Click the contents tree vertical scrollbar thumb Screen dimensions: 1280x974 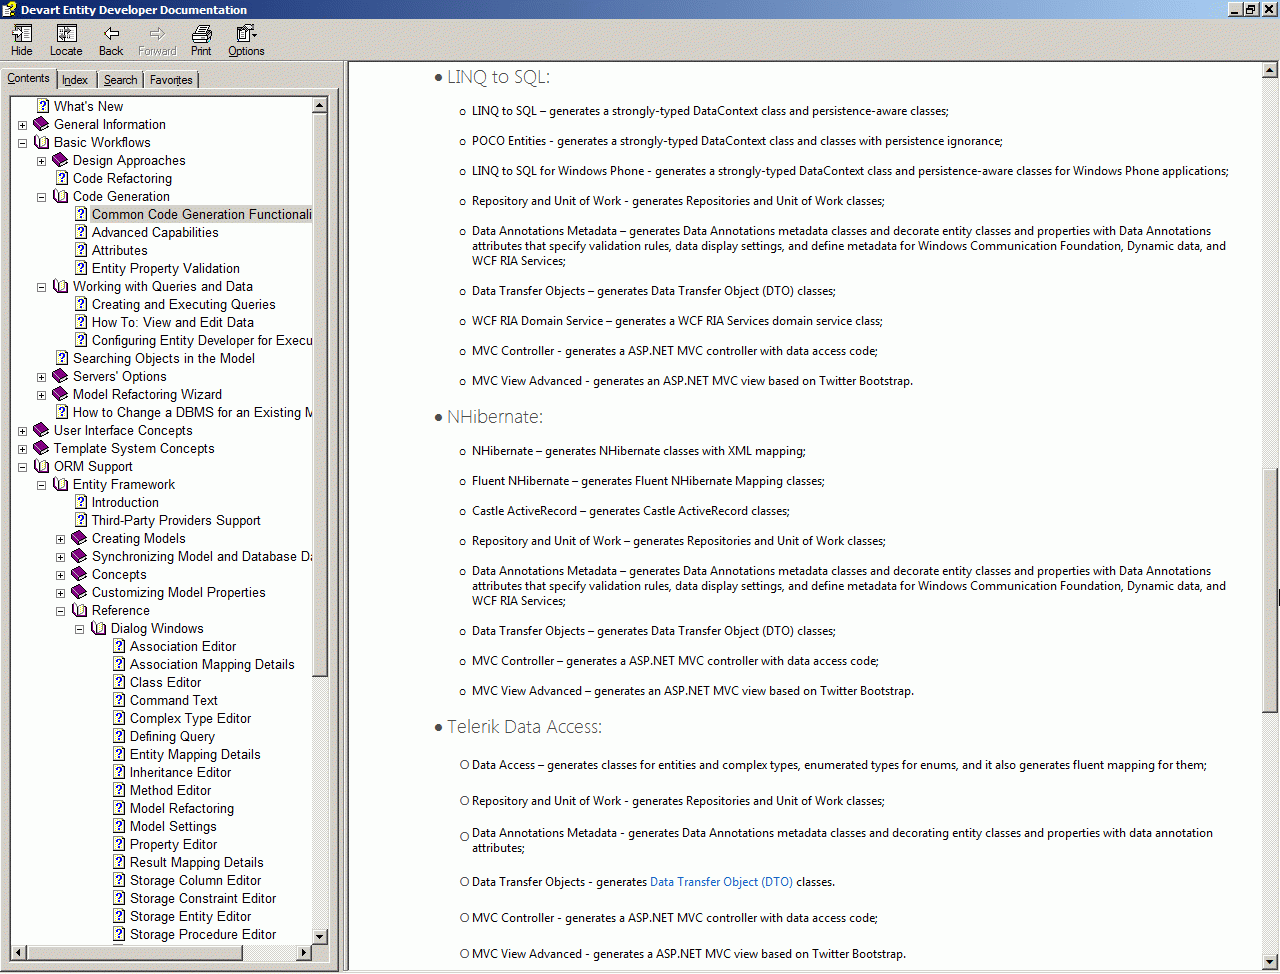point(320,394)
